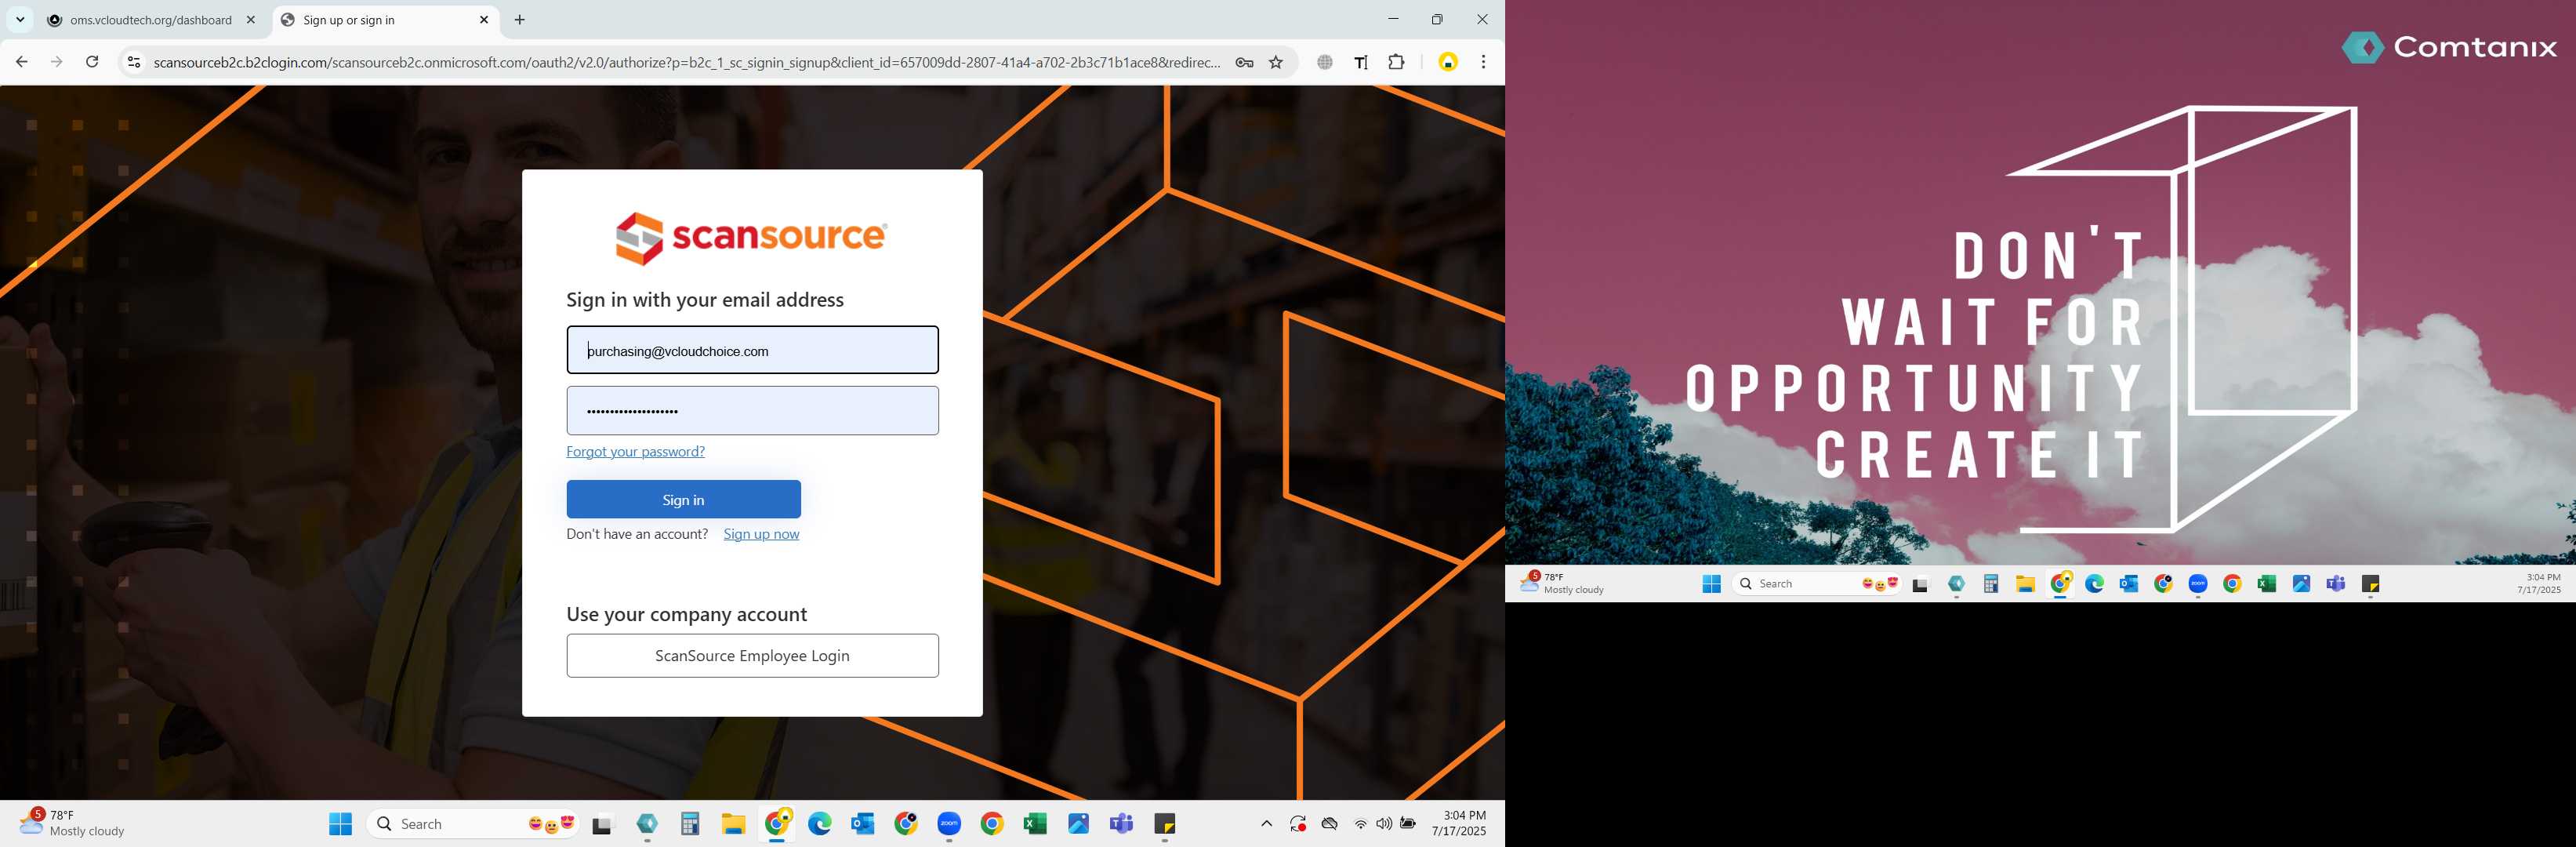Click the masked password field

coord(752,411)
